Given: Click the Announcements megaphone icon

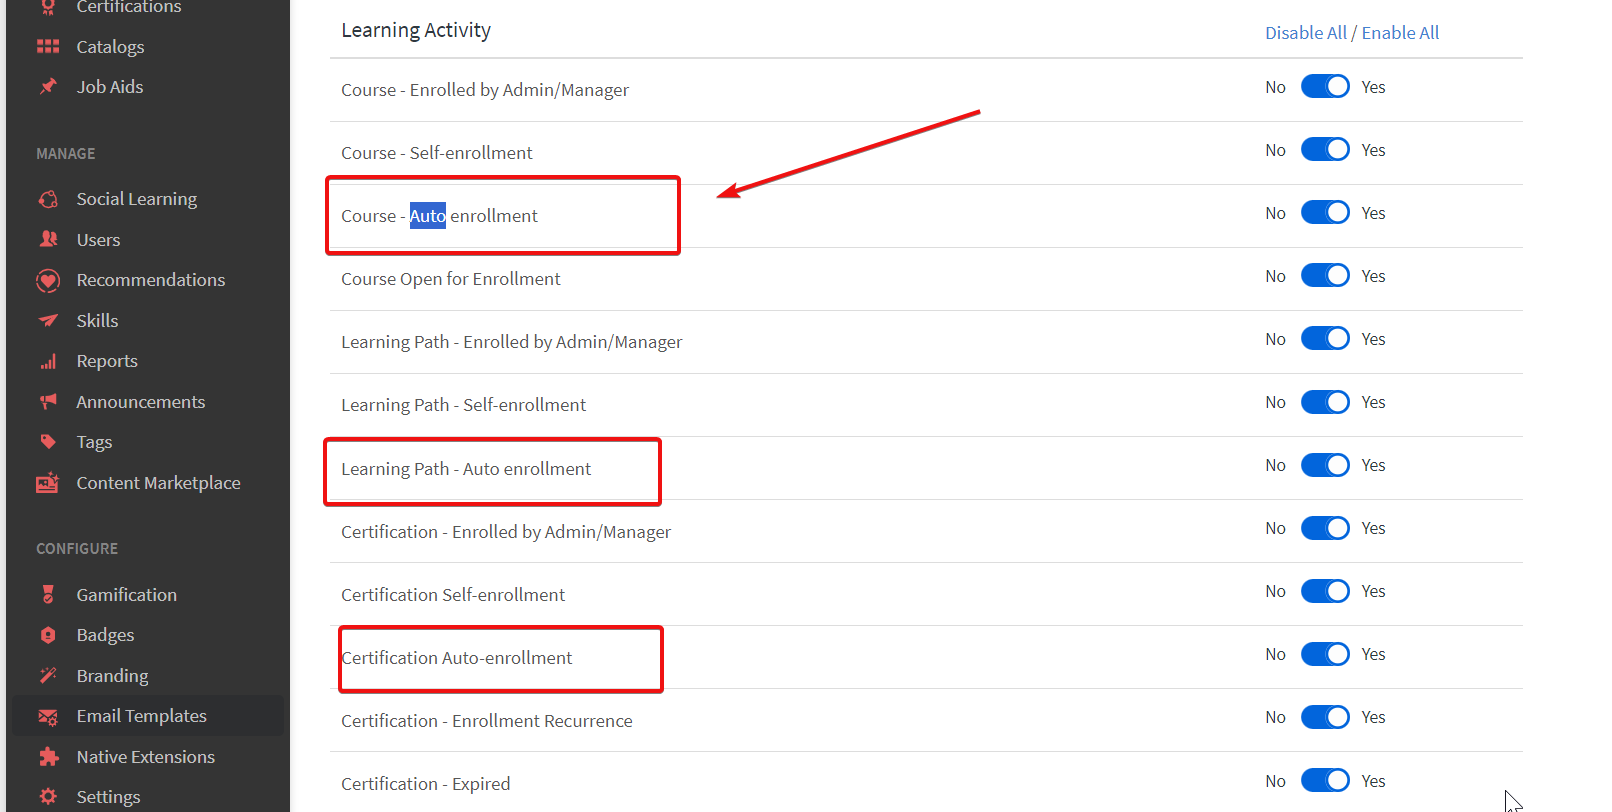Looking at the screenshot, I should click(x=48, y=402).
